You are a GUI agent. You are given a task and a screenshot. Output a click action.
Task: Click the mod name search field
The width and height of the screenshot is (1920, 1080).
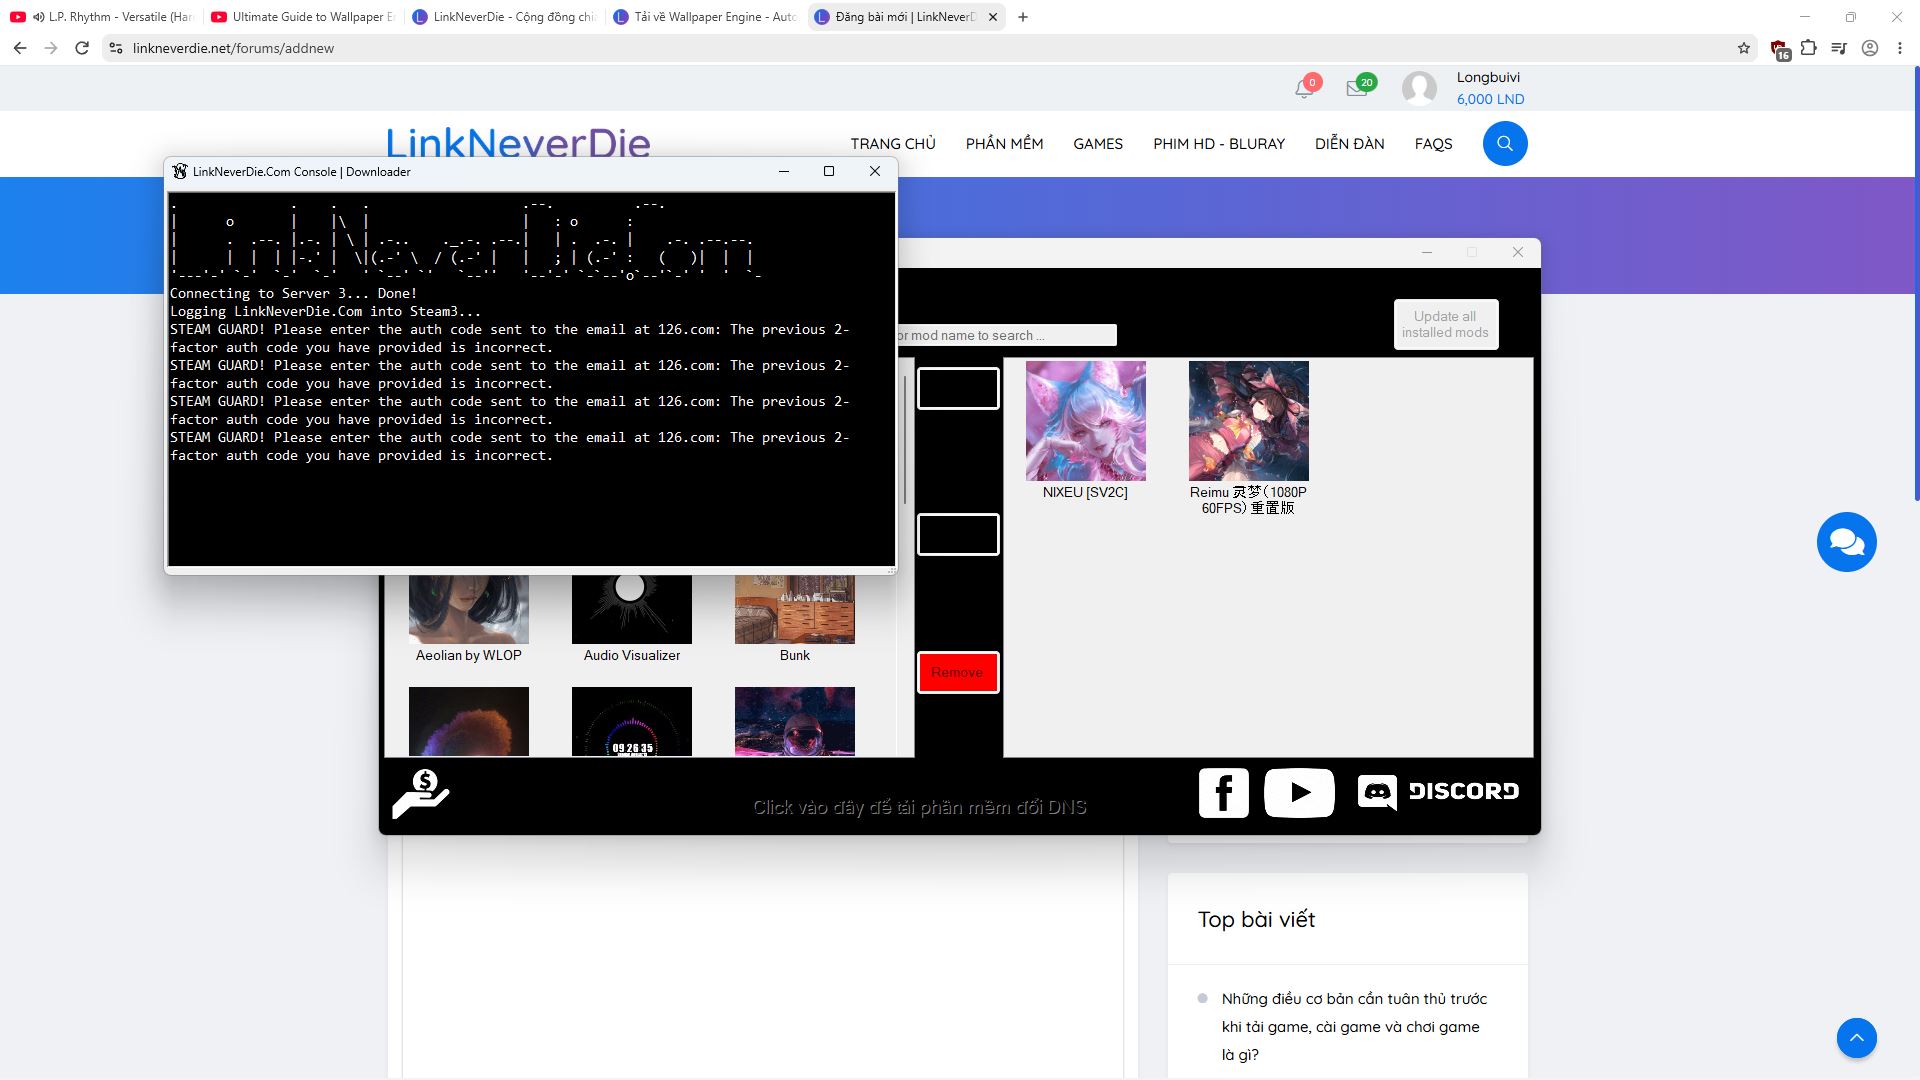click(1006, 335)
